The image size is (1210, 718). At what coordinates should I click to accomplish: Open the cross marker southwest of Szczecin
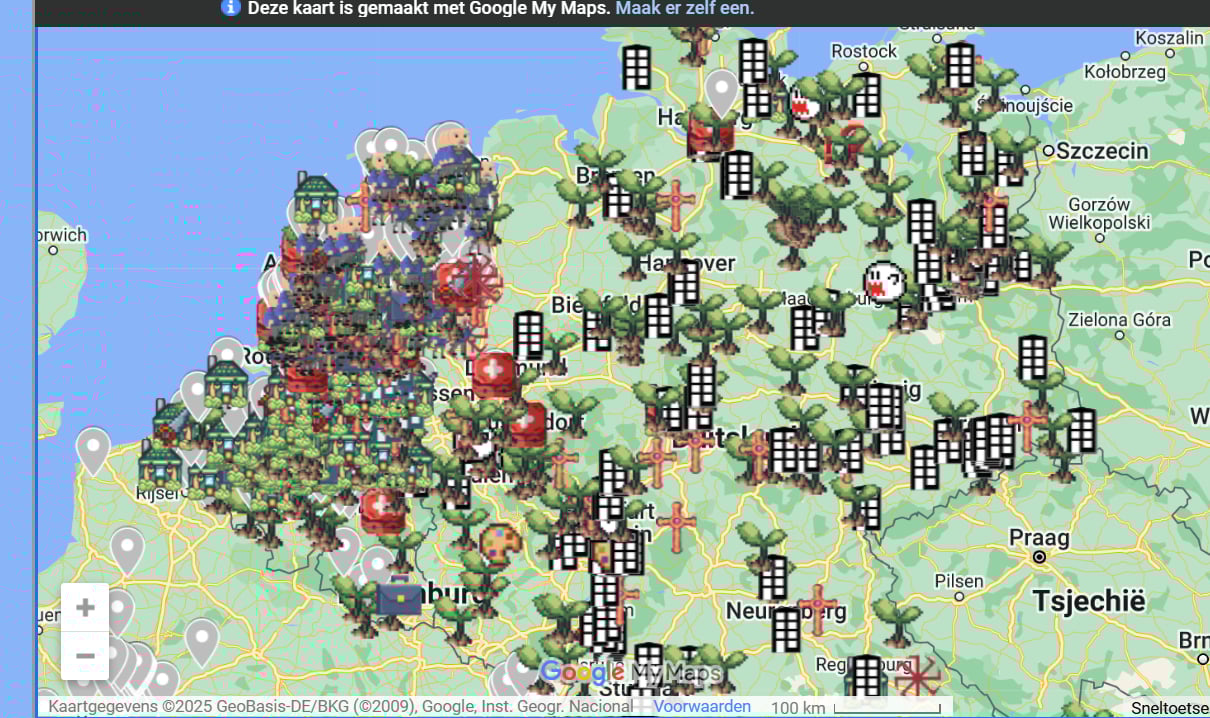point(991,211)
